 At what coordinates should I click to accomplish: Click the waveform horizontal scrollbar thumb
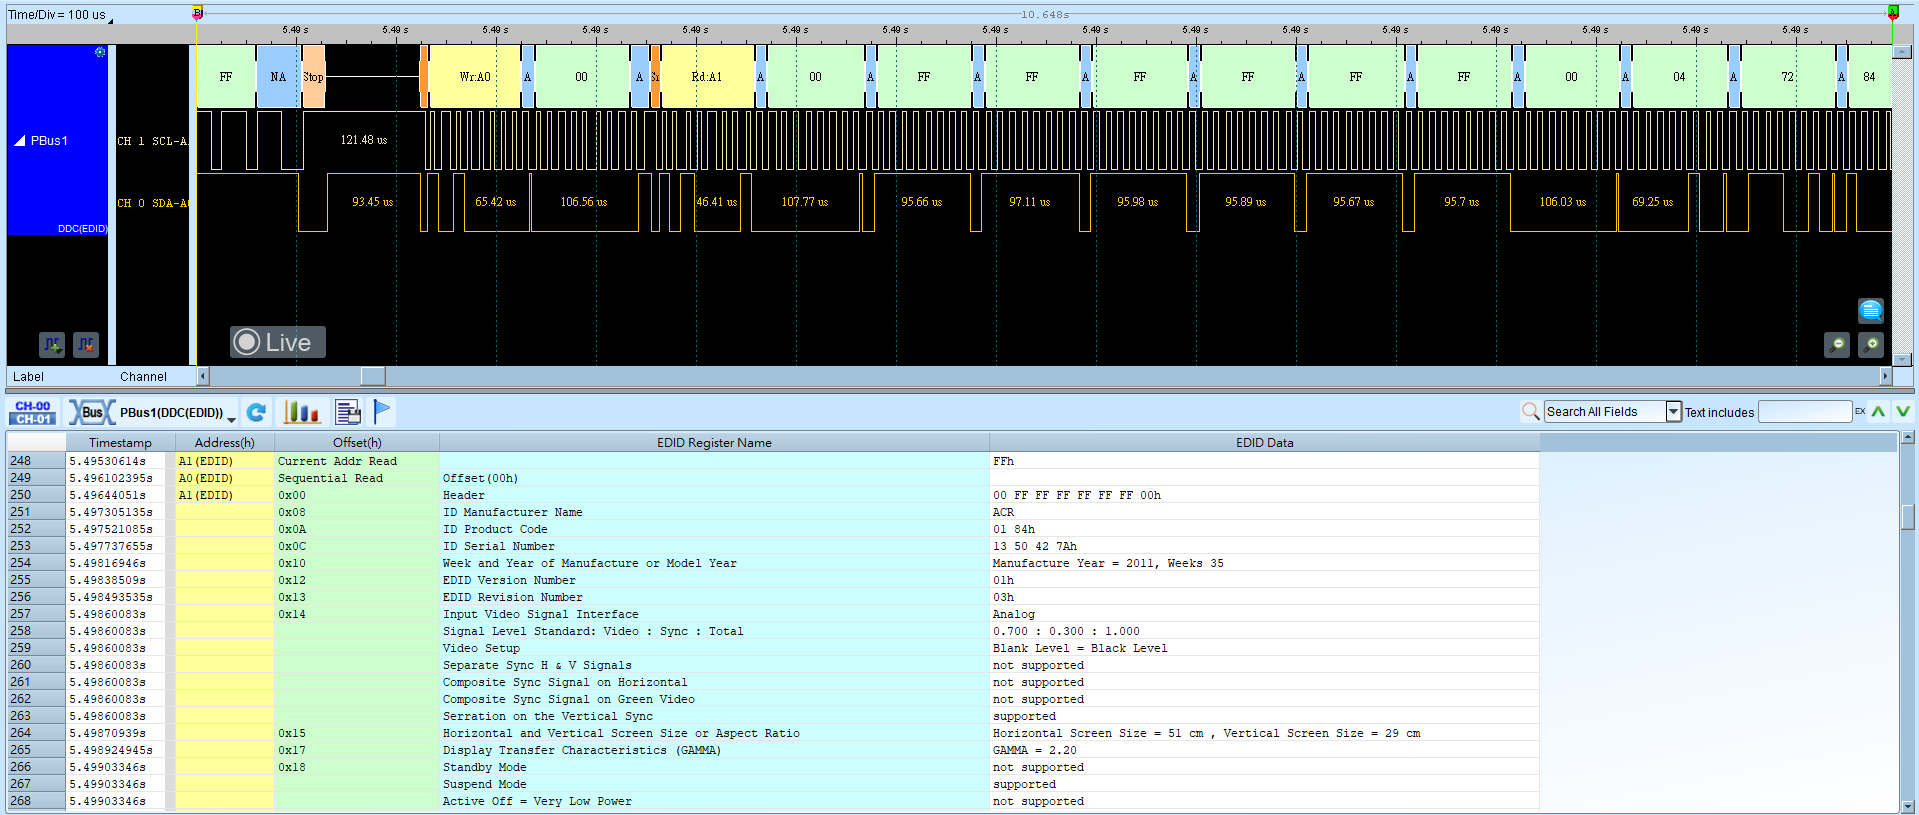click(373, 376)
